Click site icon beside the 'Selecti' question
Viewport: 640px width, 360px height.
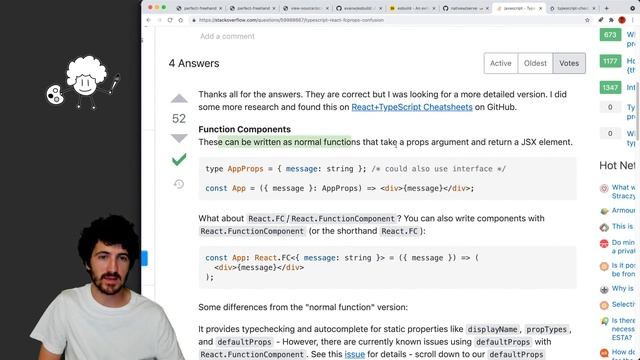pos(604,305)
